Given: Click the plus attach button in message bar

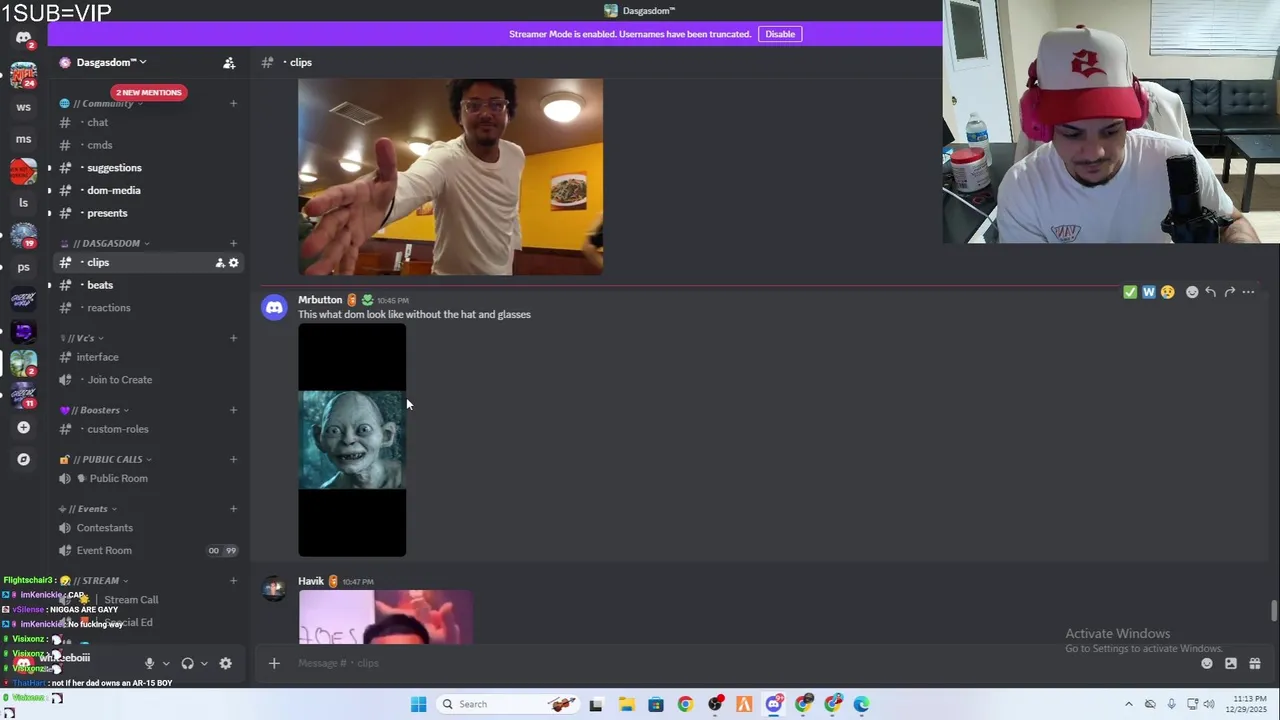Looking at the screenshot, I should tap(274, 663).
